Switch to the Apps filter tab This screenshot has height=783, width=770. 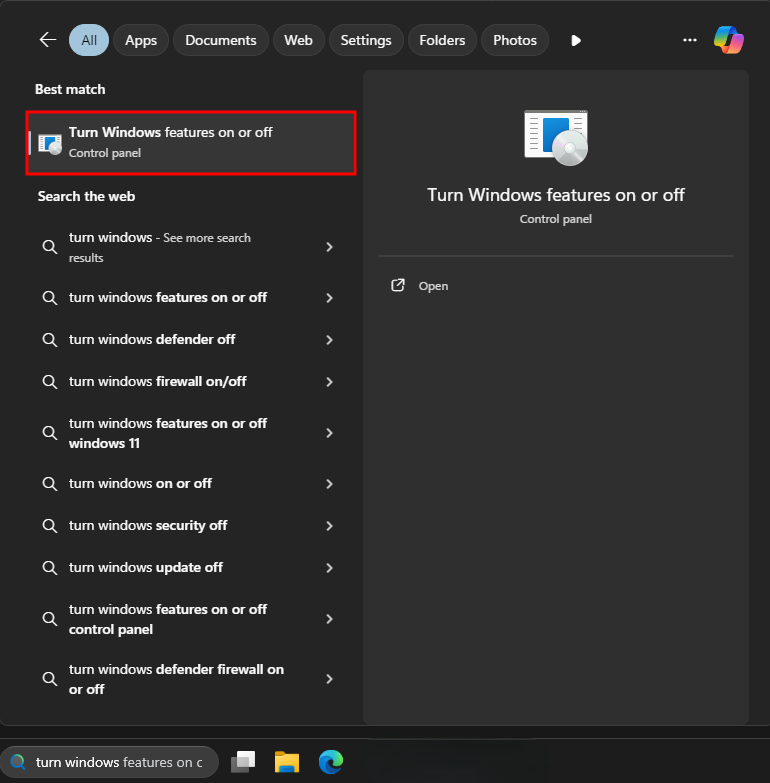click(141, 40)
